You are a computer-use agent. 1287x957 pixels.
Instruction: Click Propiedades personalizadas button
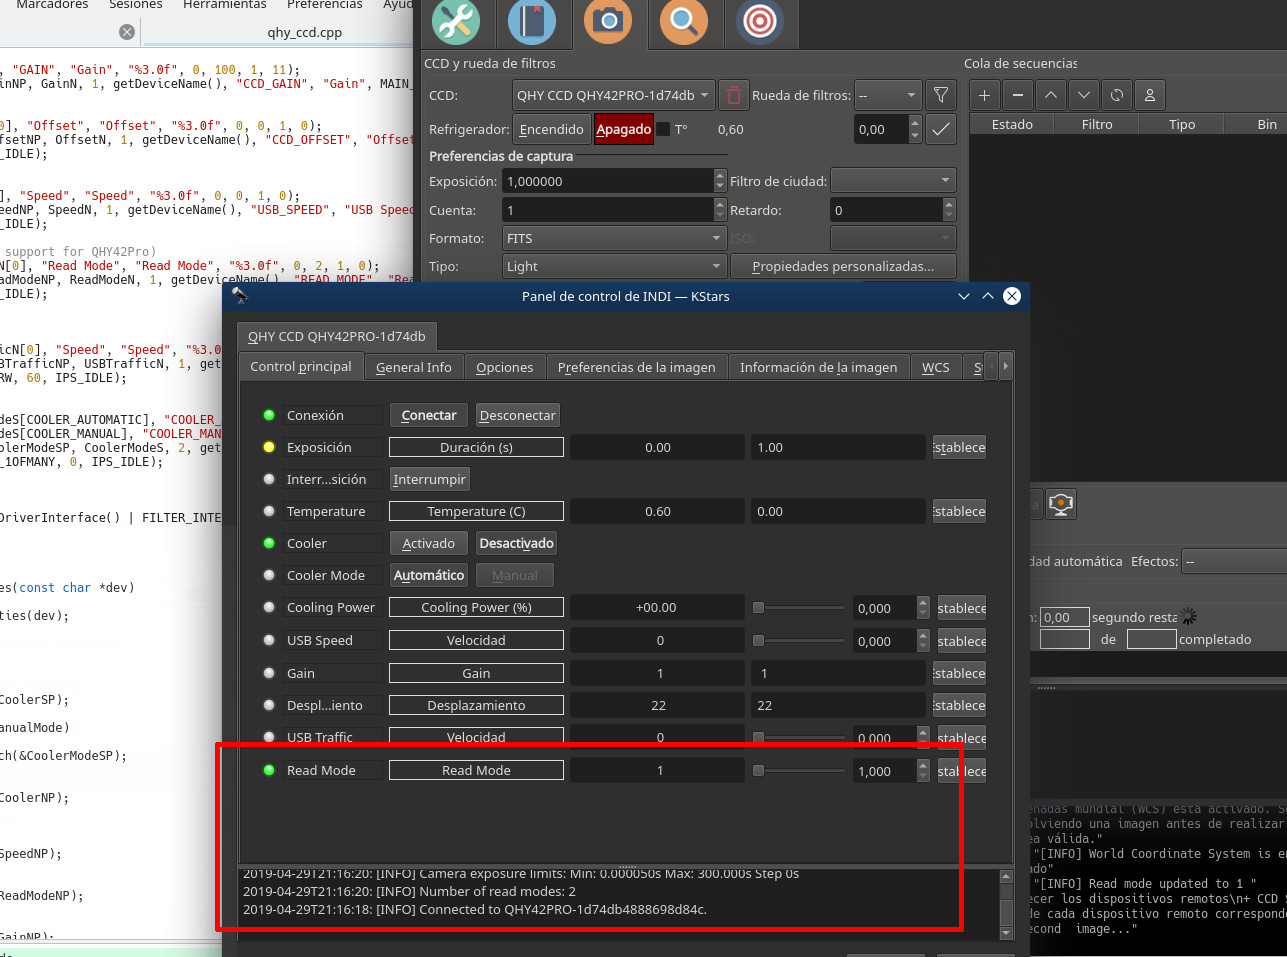click(843, 266)
